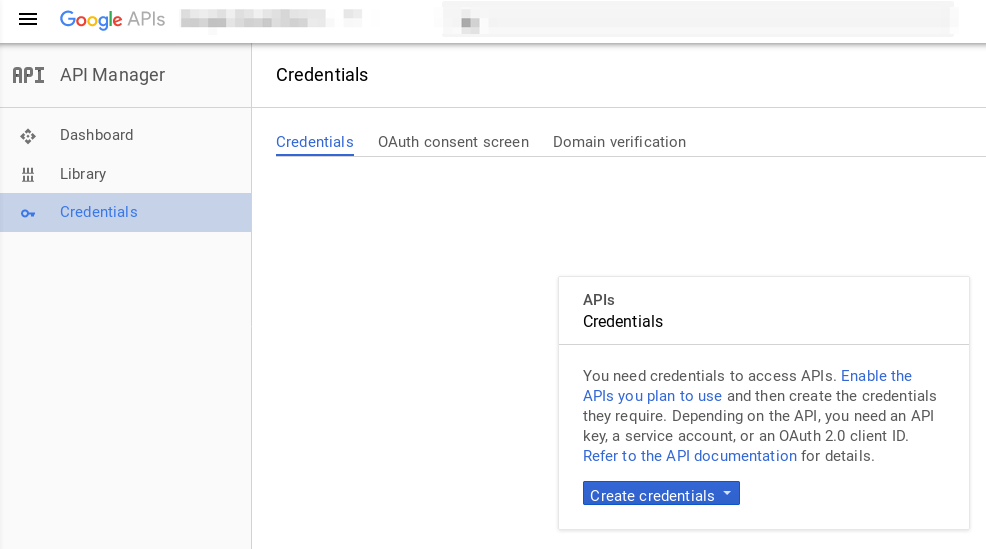986x549 pixels.
Task: Click the search field in top bar
Action: pos(698,19)
